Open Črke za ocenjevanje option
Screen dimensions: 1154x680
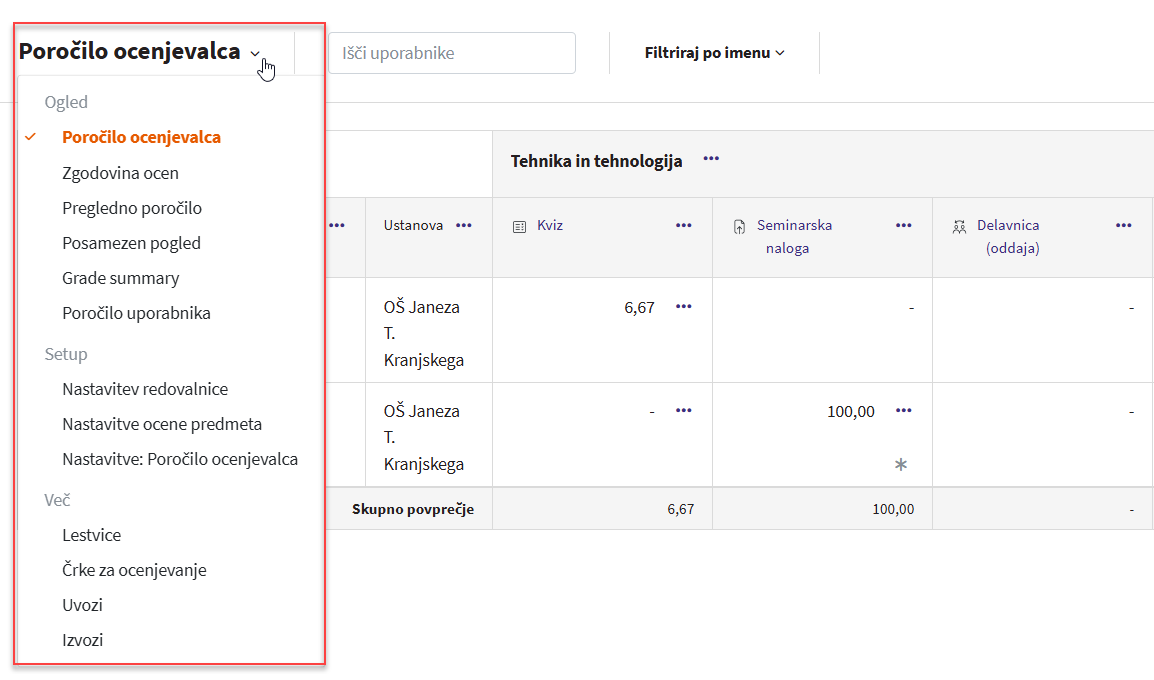point(134,570)
